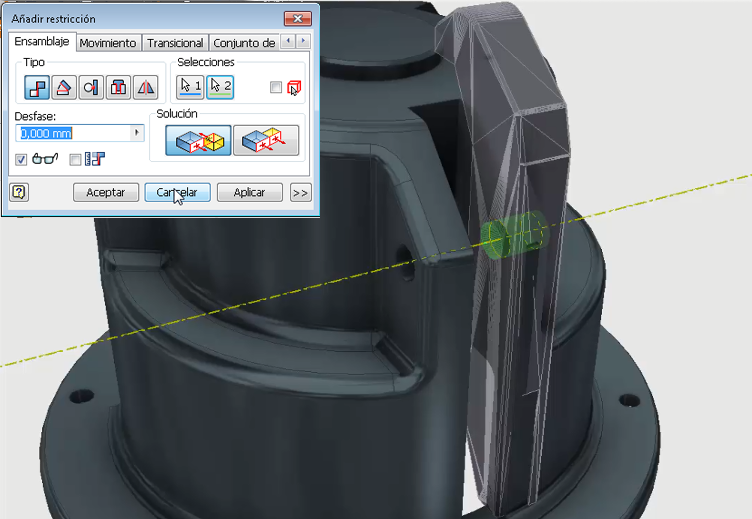Click the predict offset icon

tap(94, 159)
